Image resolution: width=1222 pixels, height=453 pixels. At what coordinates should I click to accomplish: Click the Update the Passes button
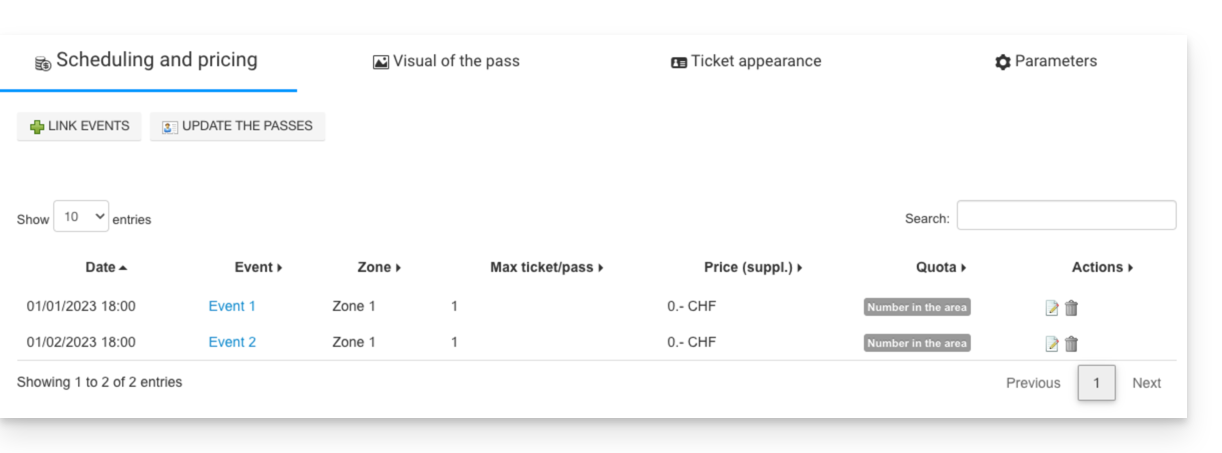pyautogui.click(x=237, y=126)
